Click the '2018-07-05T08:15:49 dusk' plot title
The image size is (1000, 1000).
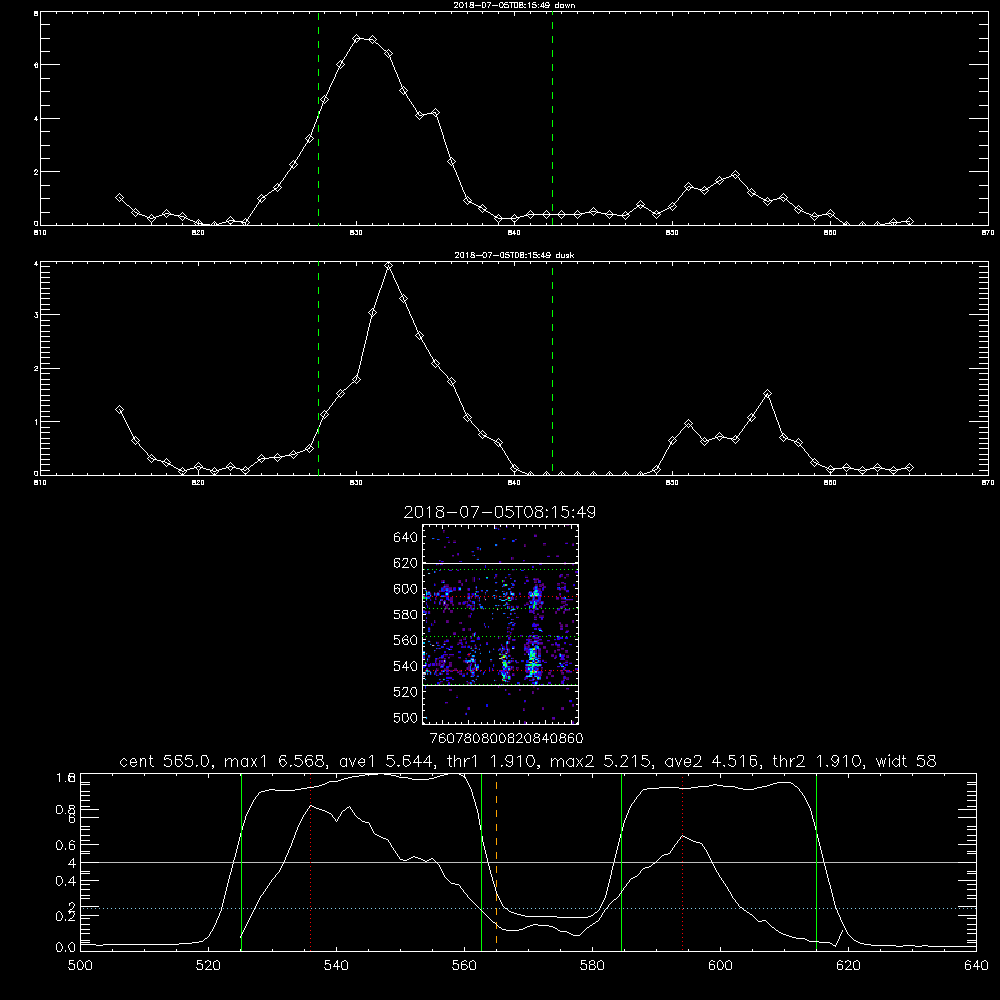514,255
